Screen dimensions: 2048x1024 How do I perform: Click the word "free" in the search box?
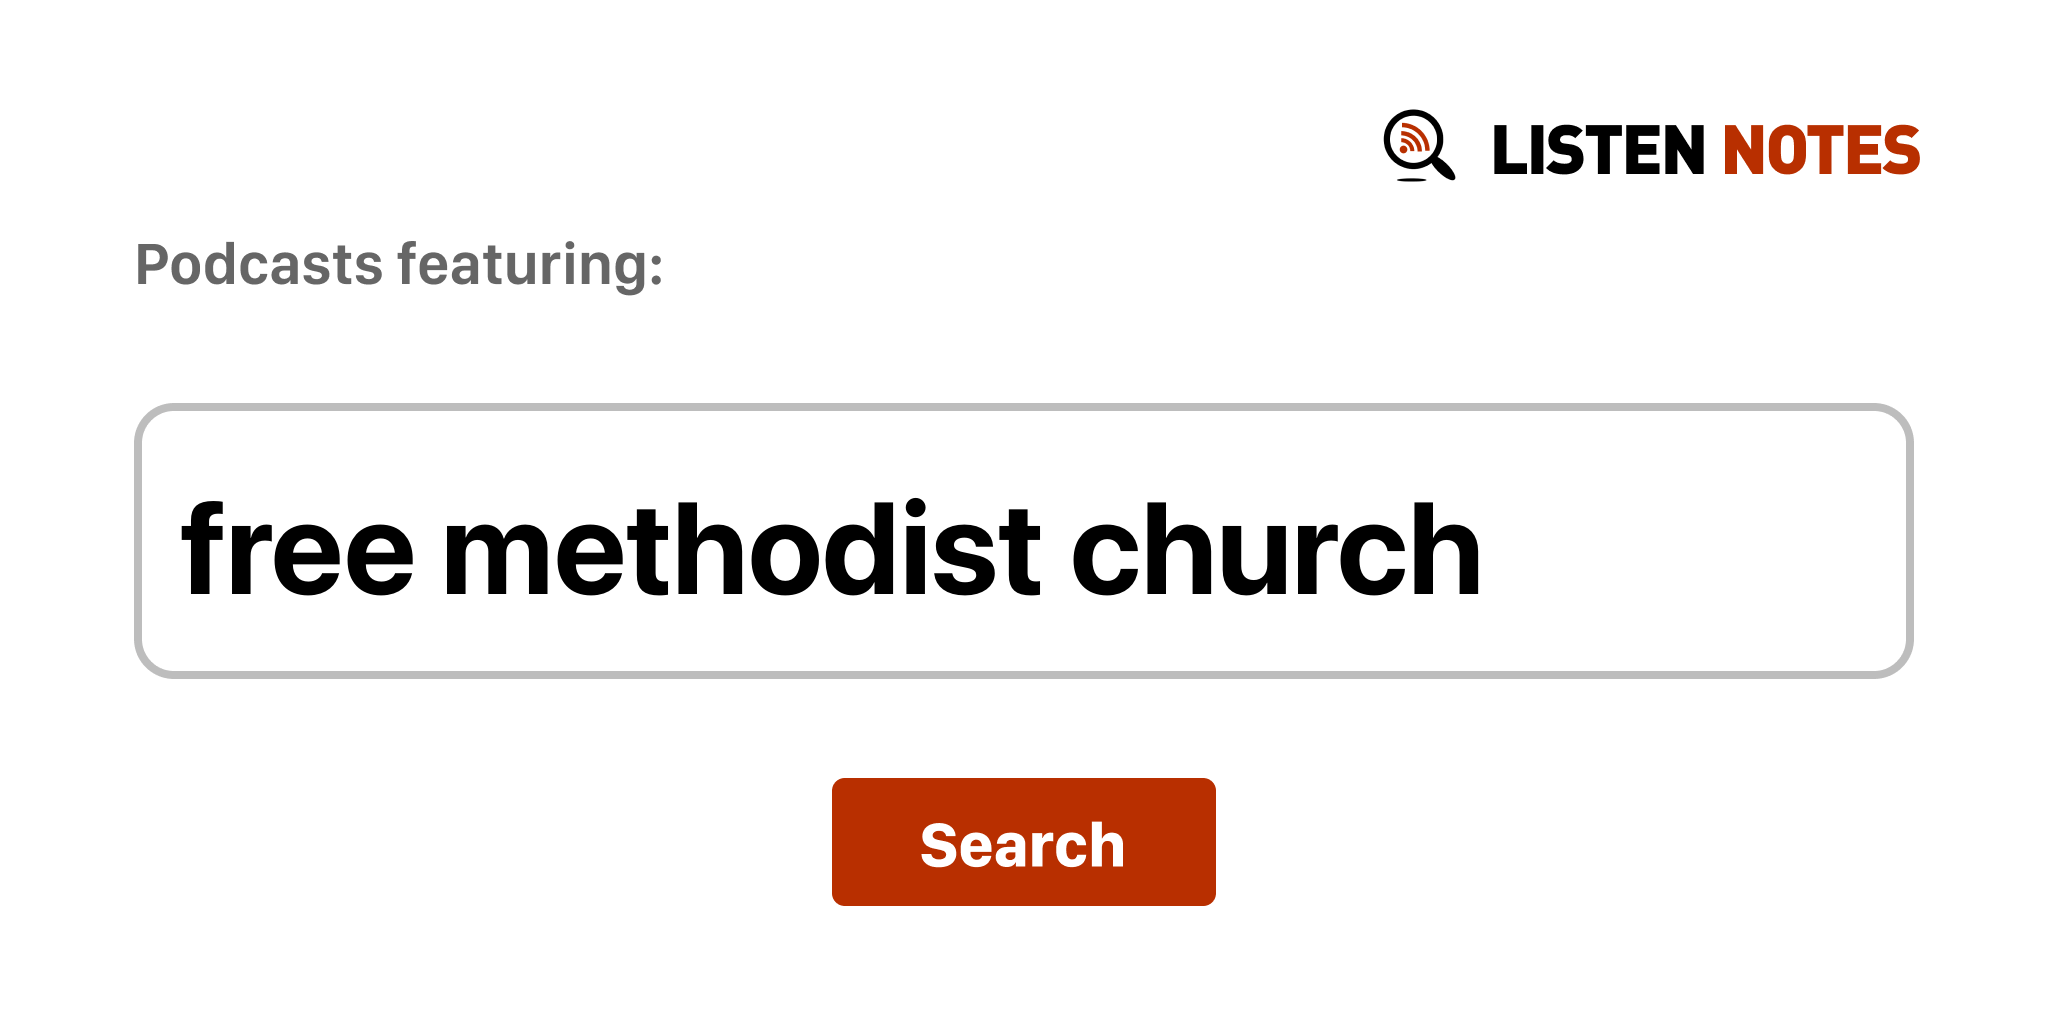297,551
